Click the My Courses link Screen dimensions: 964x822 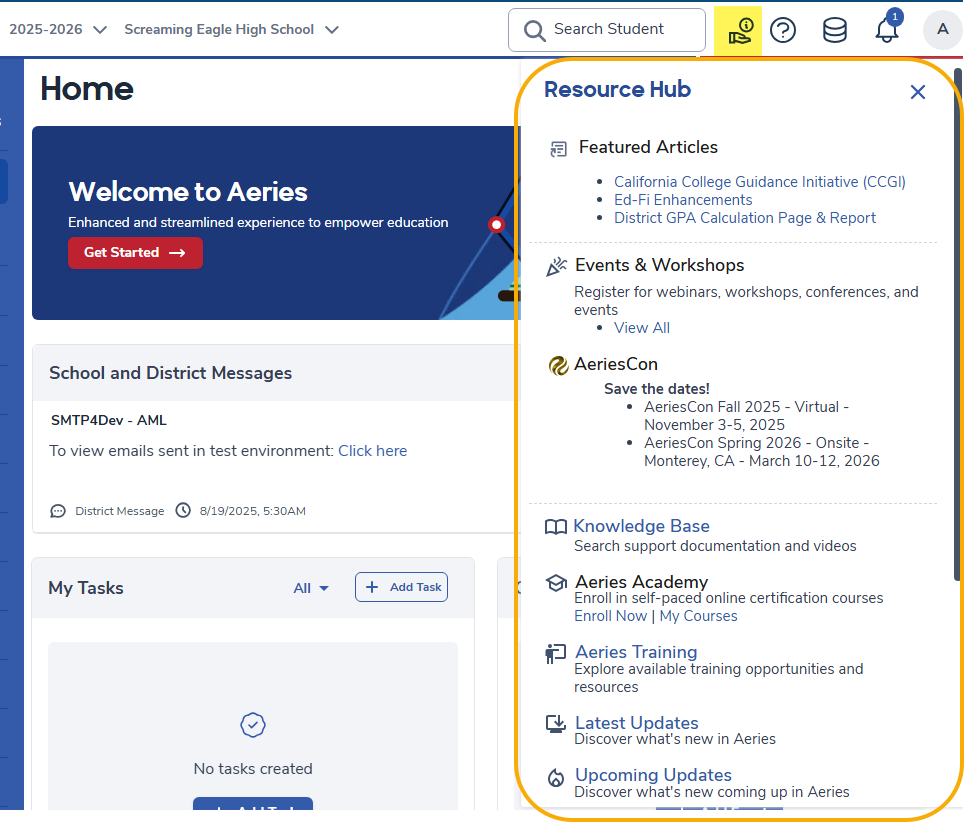[x=698, y=616]
